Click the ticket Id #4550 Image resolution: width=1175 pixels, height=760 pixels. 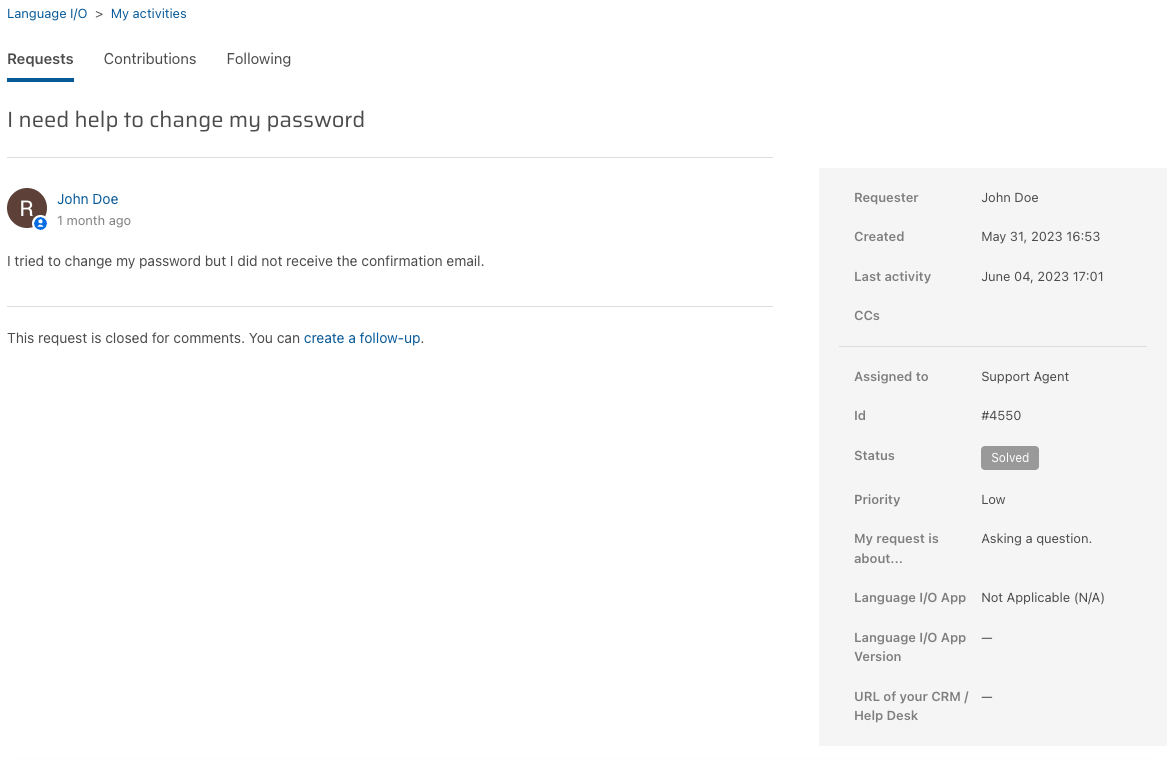click(x=1001, y=416)
